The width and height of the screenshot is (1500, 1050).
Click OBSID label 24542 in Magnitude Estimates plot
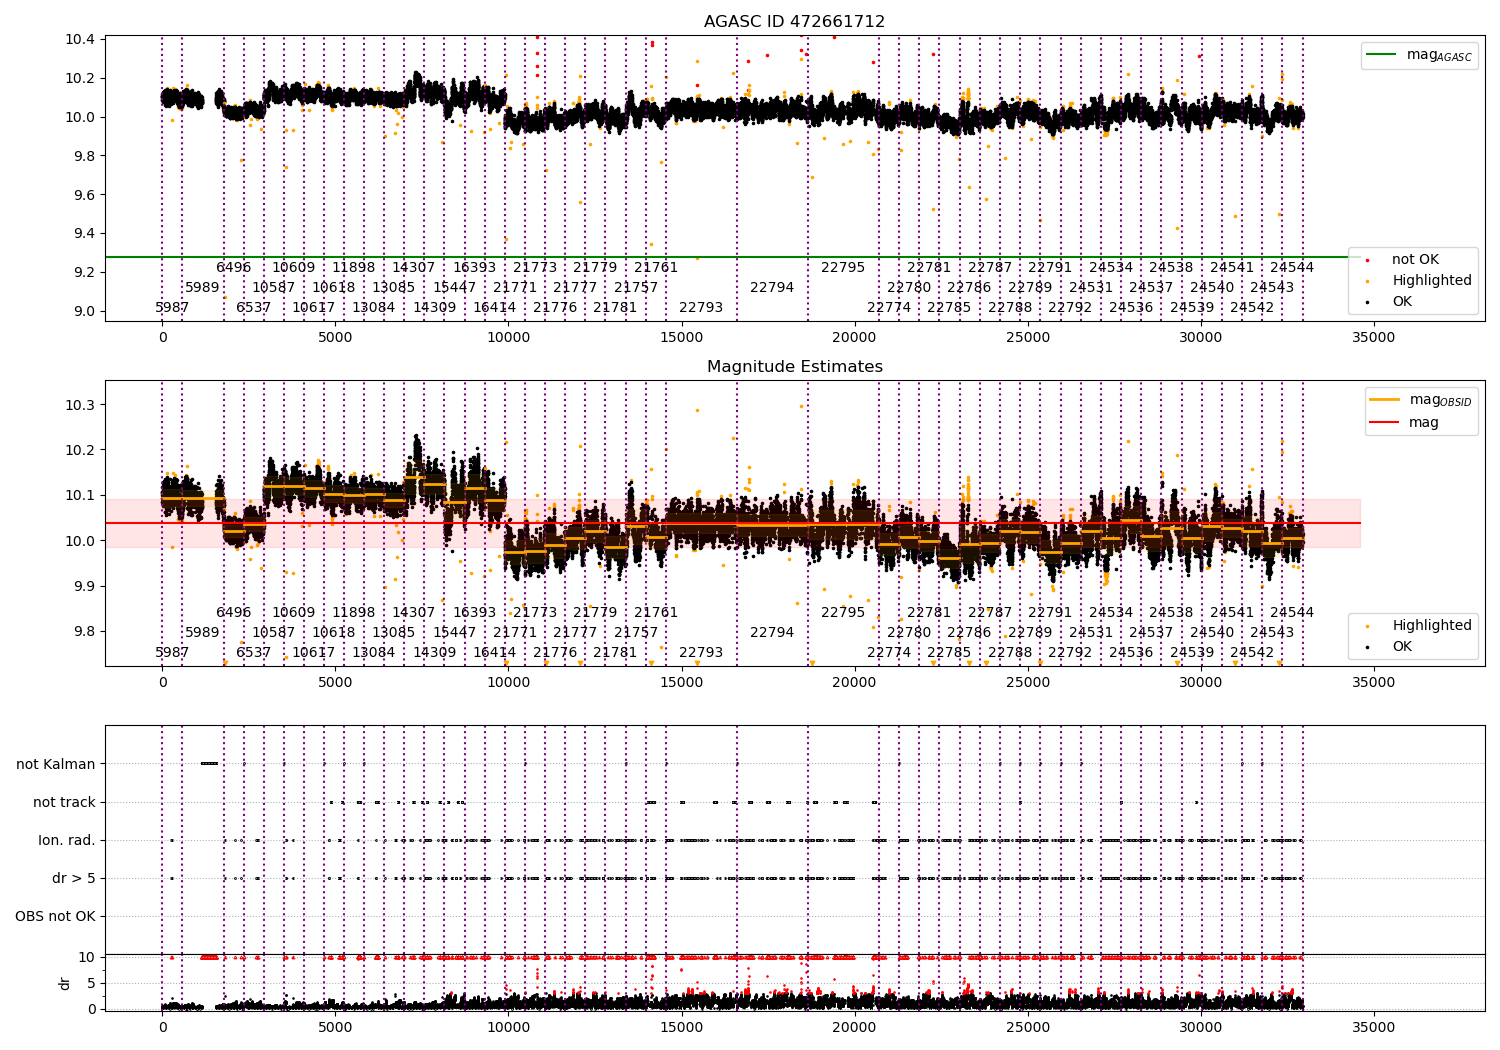(1252, 652)
